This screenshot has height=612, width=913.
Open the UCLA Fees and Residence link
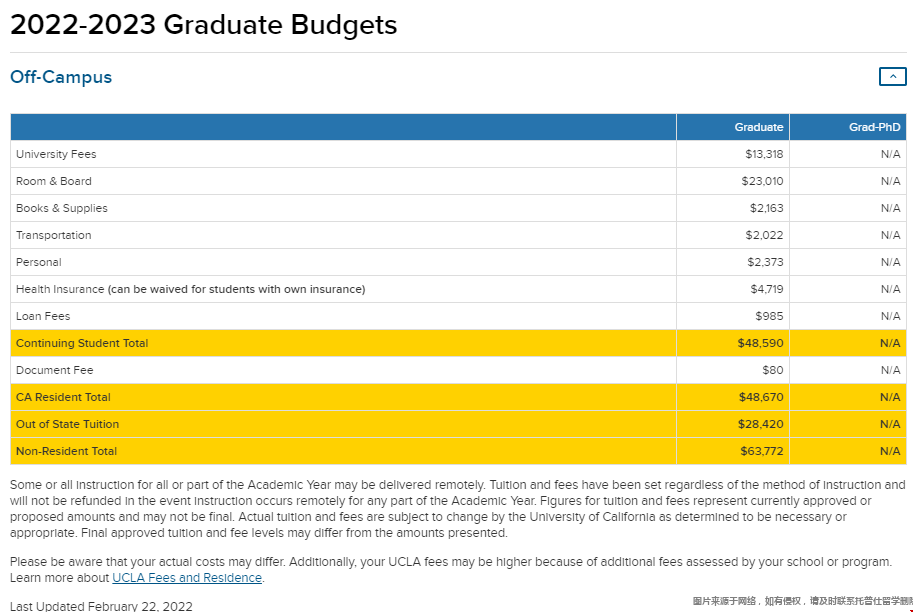(x=187, y=578)
